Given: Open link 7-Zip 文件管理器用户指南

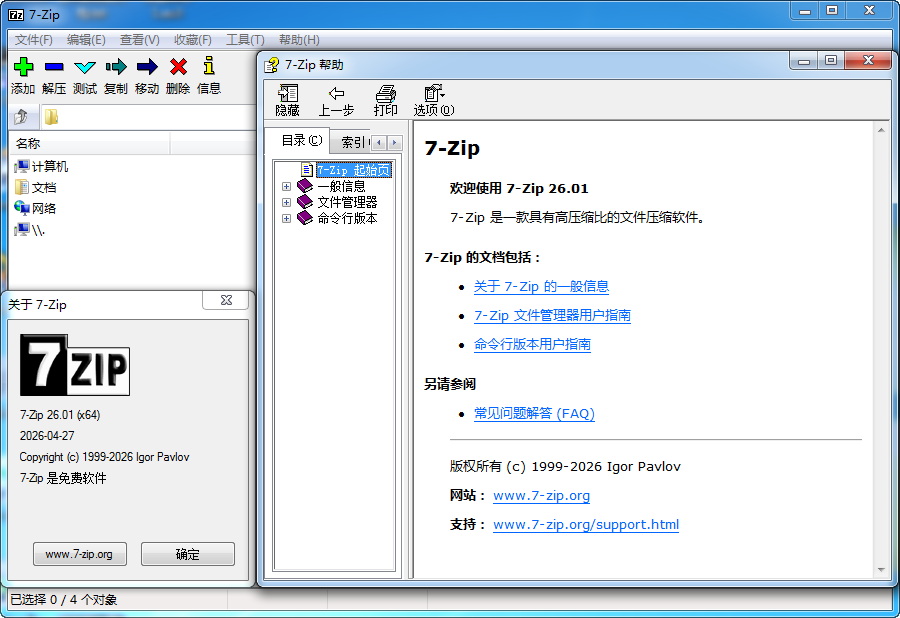Looking at the screenshot, I should (x=552, y=316).
